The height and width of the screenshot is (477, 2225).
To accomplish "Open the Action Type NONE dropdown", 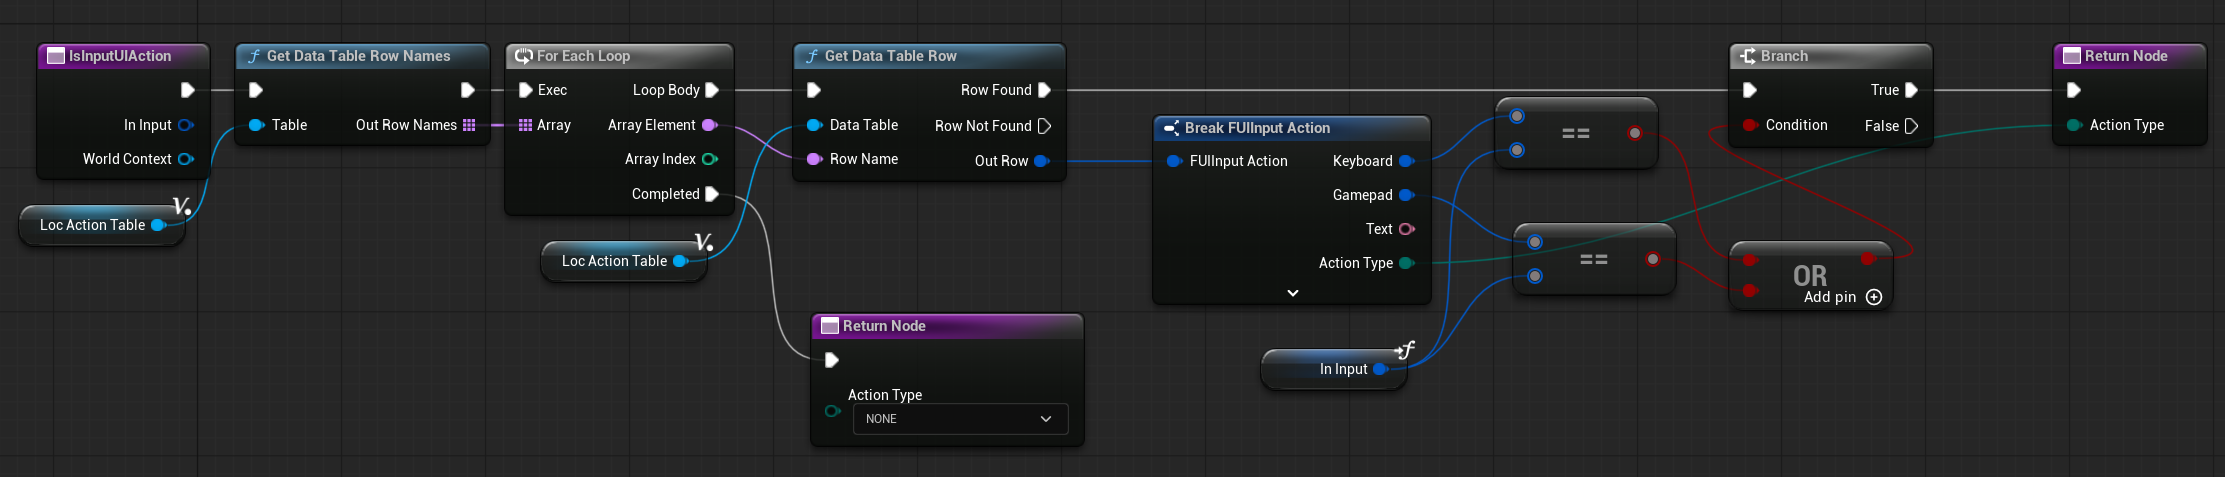I will tap(959, 419).
